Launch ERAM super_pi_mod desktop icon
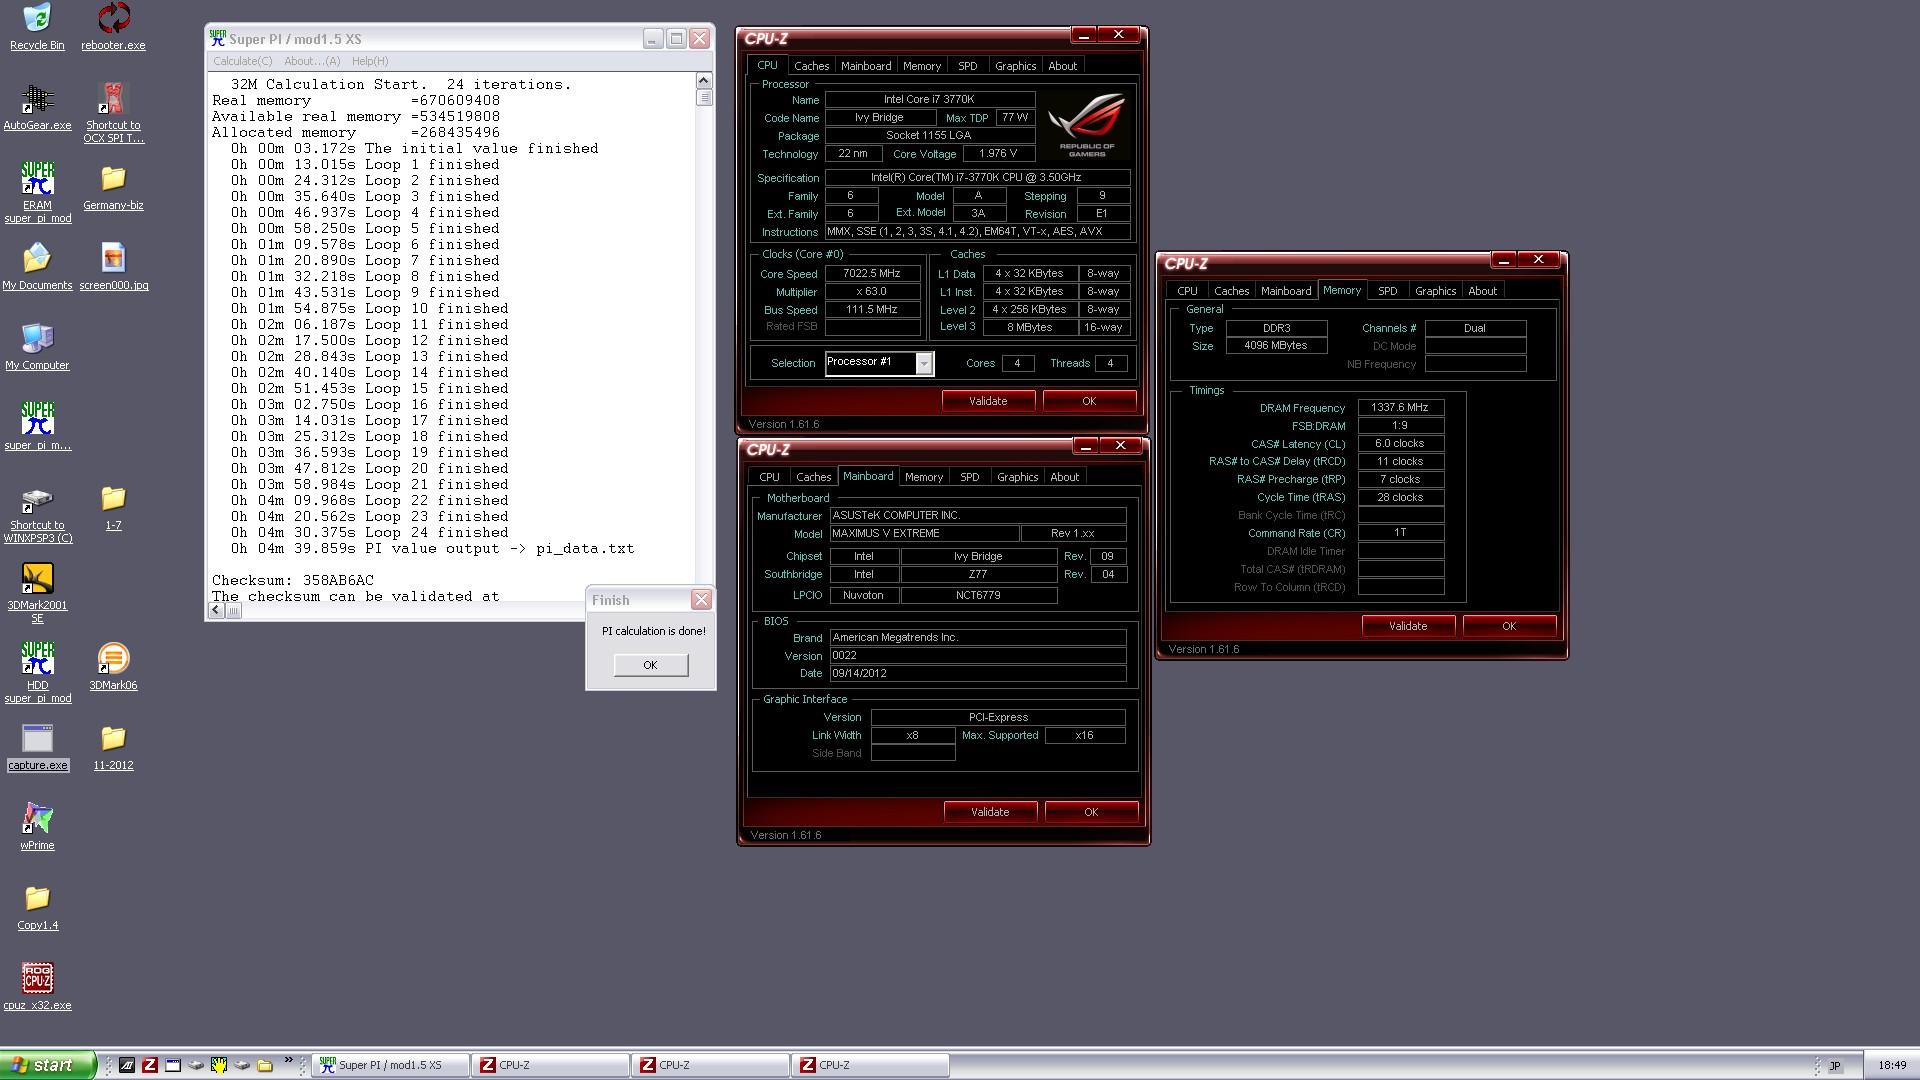Screen dimensions: 1920x1080 coord(37,193)
